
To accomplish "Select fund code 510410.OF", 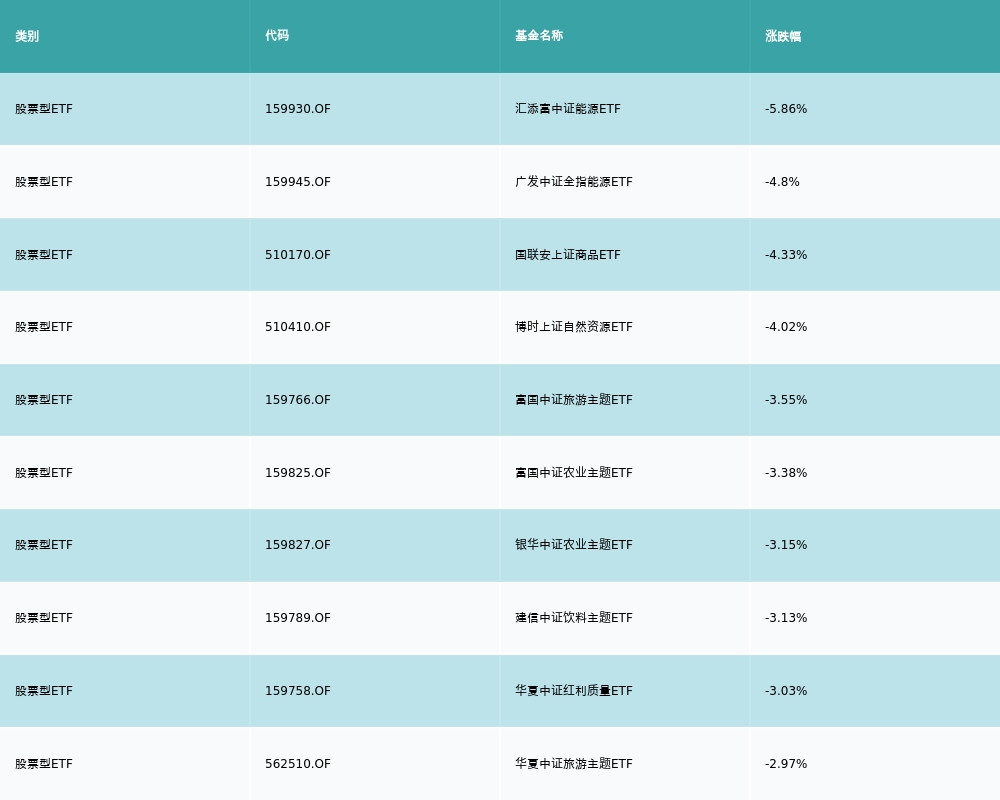I will coord(298,327).
